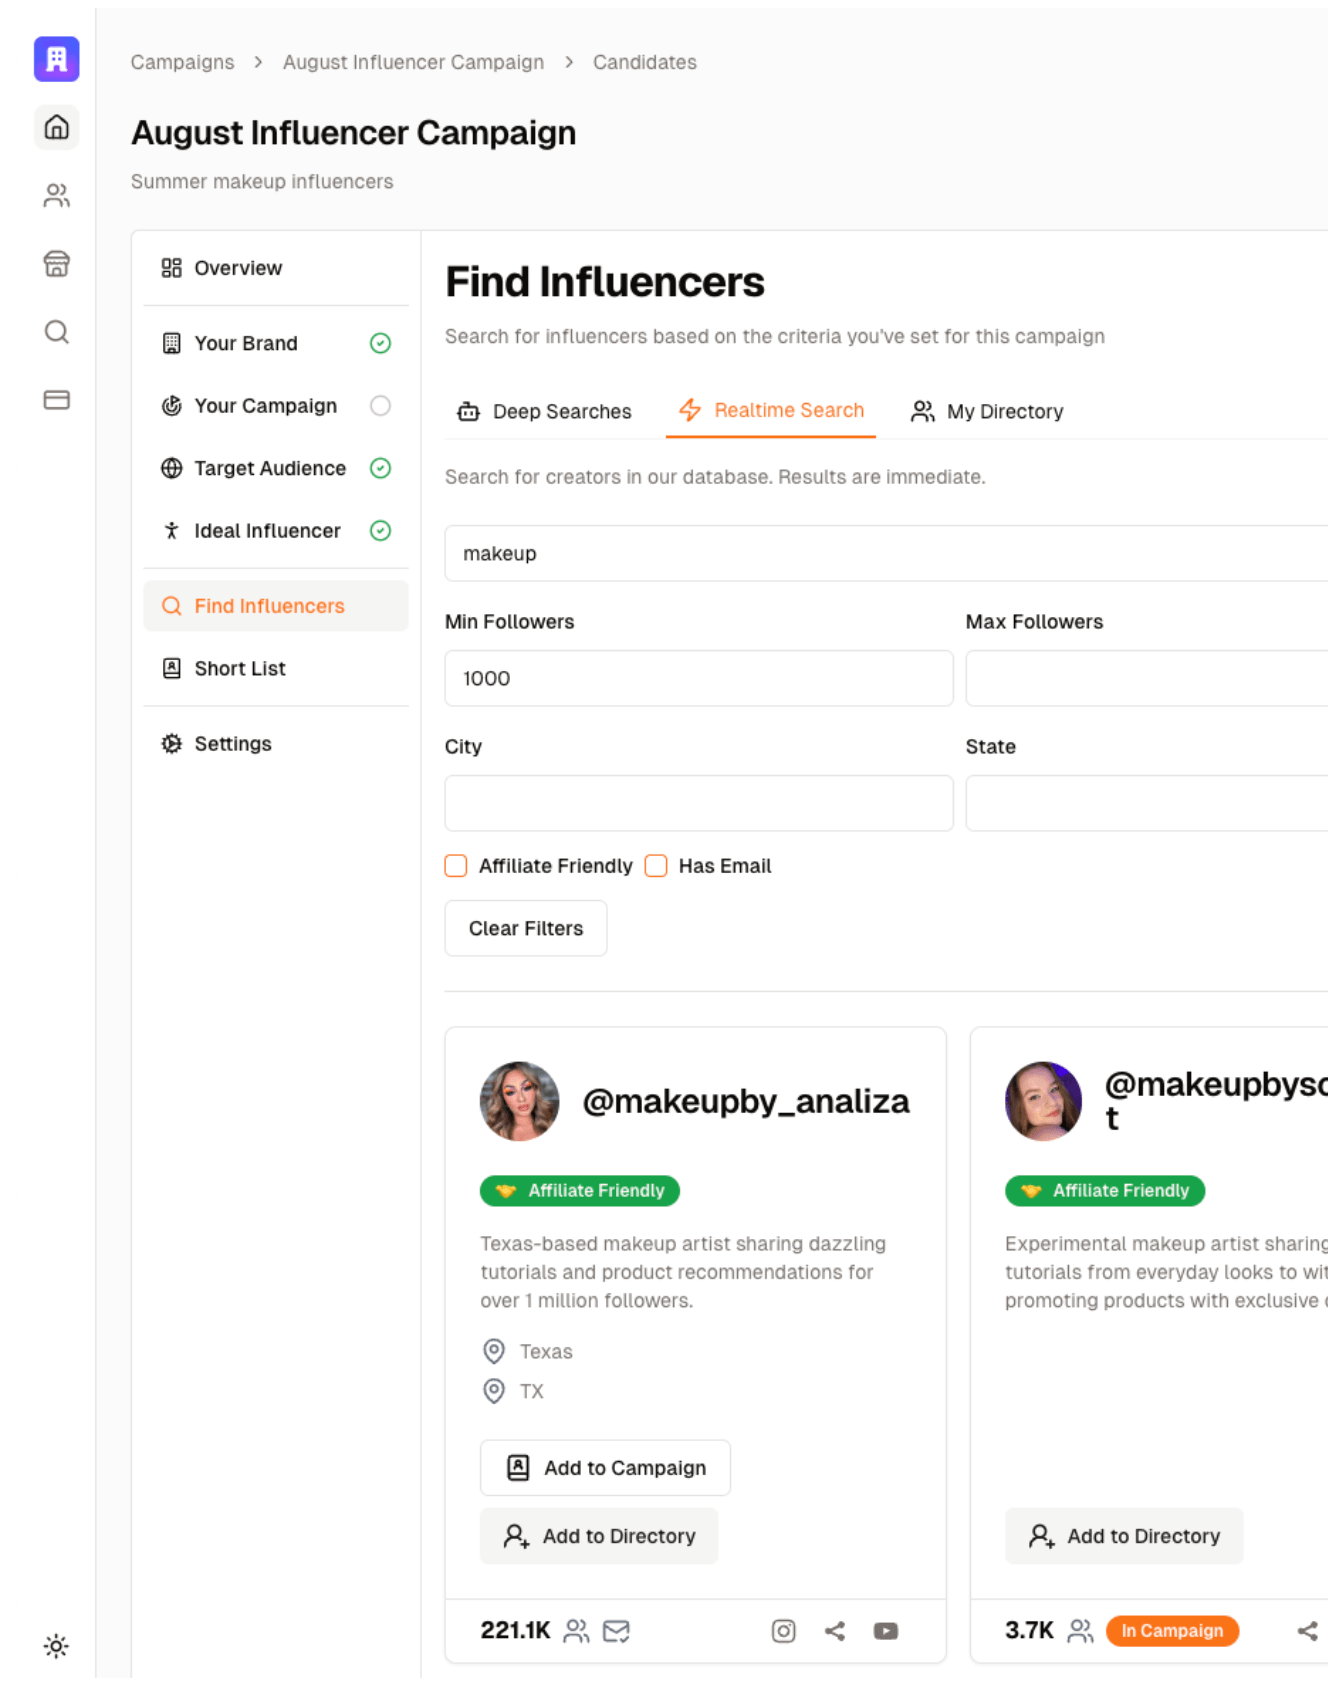Click the YouTube icon on makeupby_analiza card
1328x1684 pixels.
pyautogui.click(x=886, y=1631)
